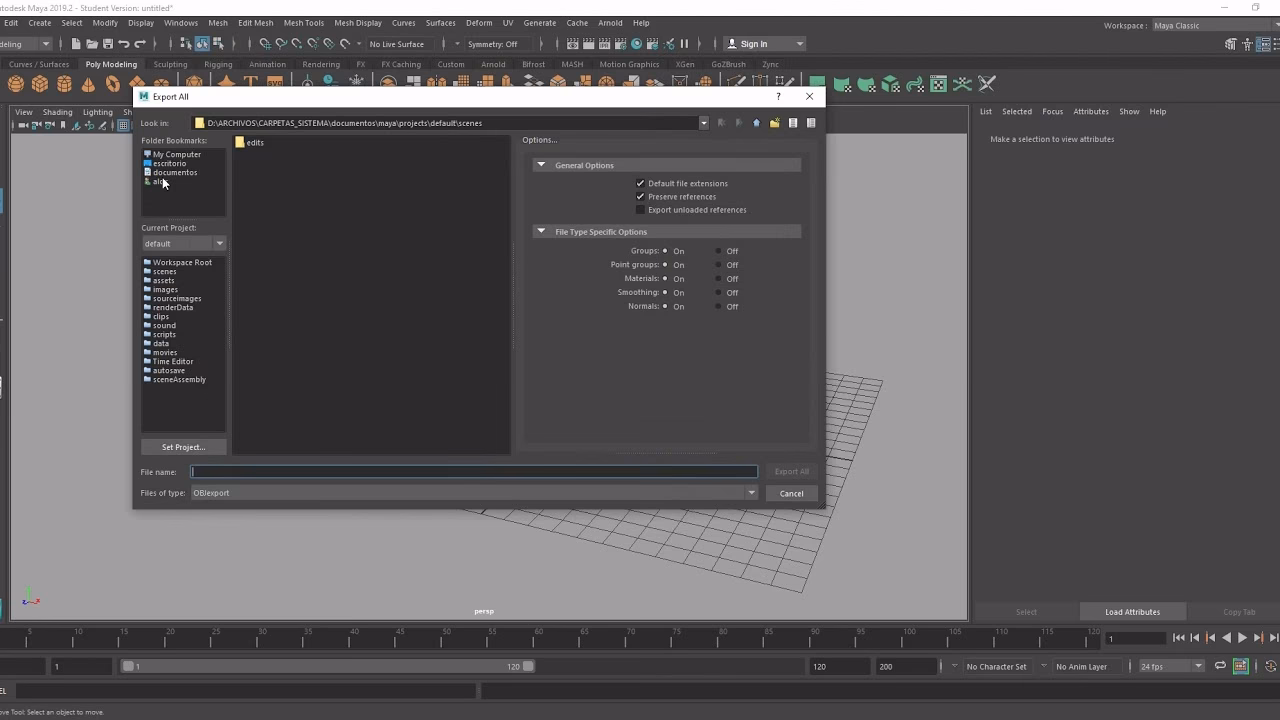1280x720 pixels.
Task: Click the pause viewport icon
Action: click(685, 44)
